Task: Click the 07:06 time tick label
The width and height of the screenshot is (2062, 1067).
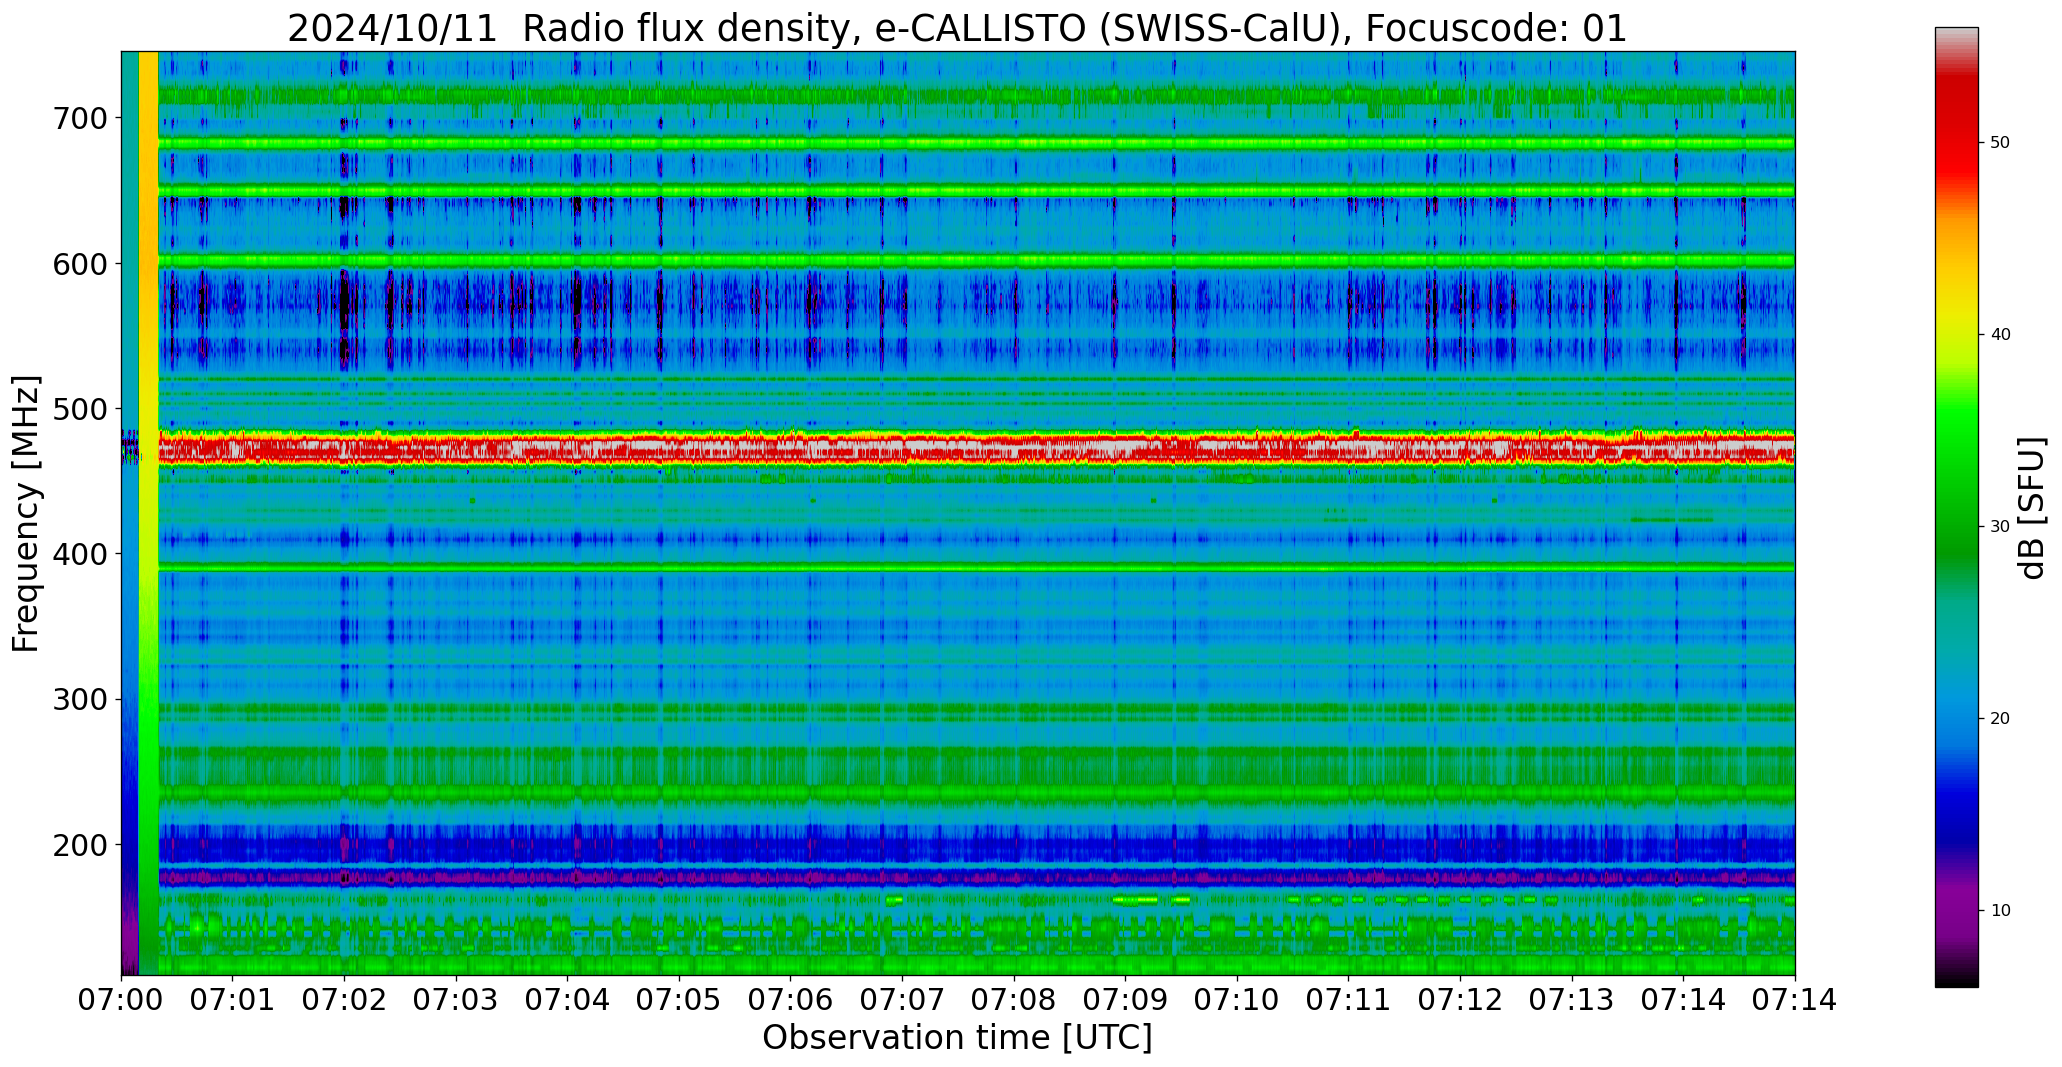Action: 791,999
